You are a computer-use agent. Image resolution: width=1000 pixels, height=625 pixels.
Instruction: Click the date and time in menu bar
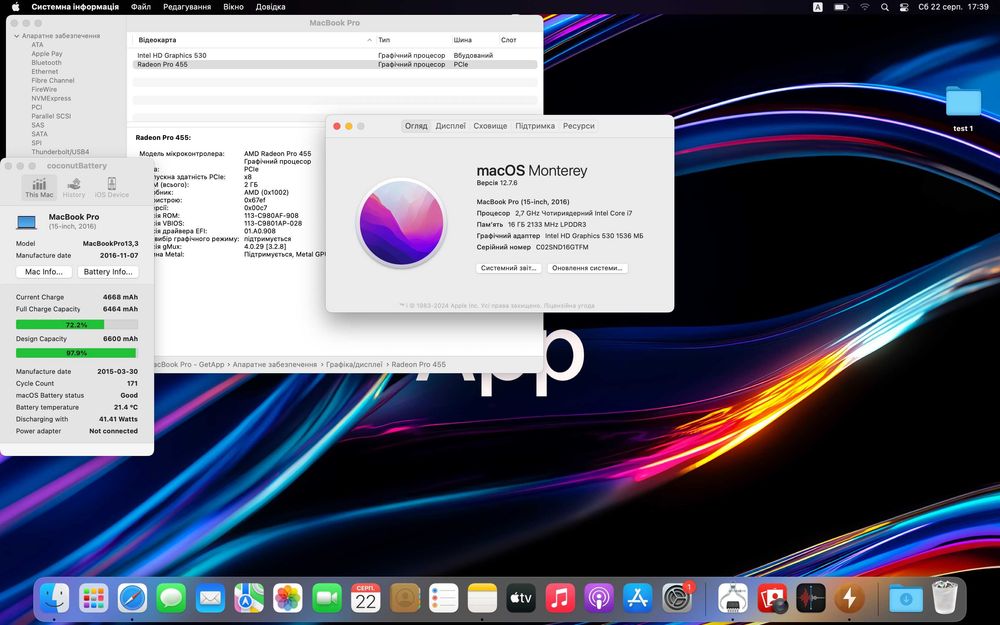pos(953,7)
